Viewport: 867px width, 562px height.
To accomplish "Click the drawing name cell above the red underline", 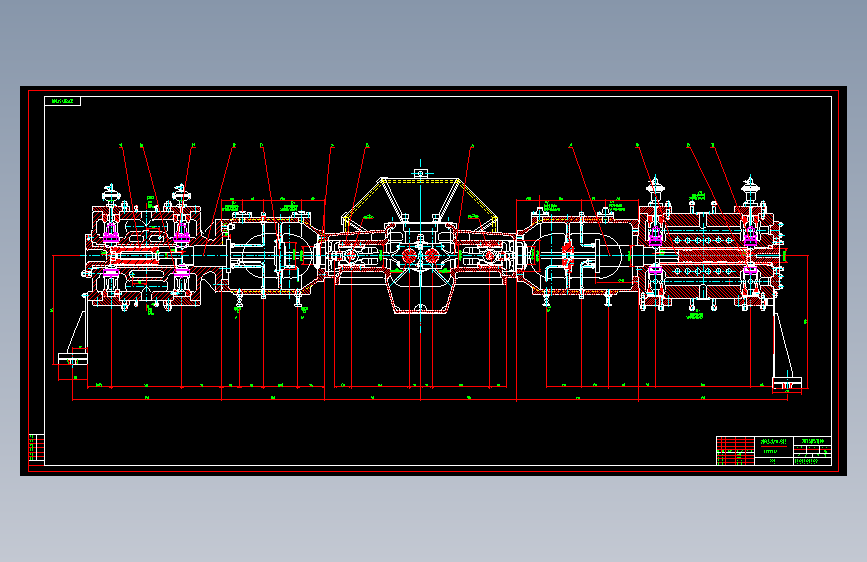I will click(774, 441).
